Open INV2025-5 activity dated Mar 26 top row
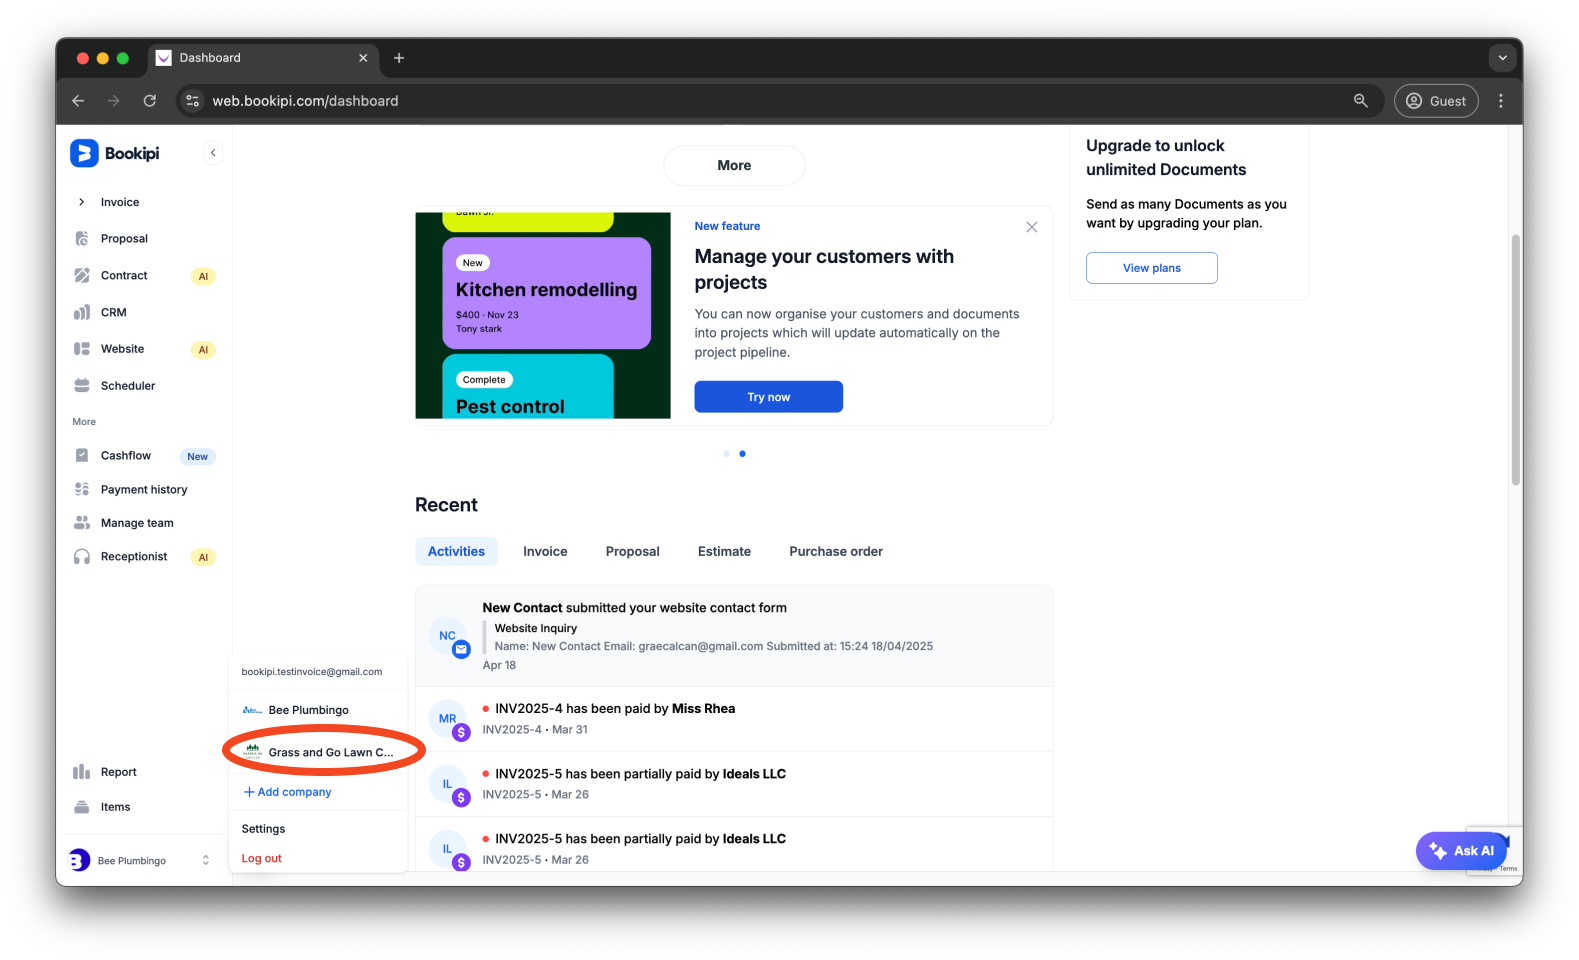This screenshot has height=960, width=1579. click(x=734, y=784)
